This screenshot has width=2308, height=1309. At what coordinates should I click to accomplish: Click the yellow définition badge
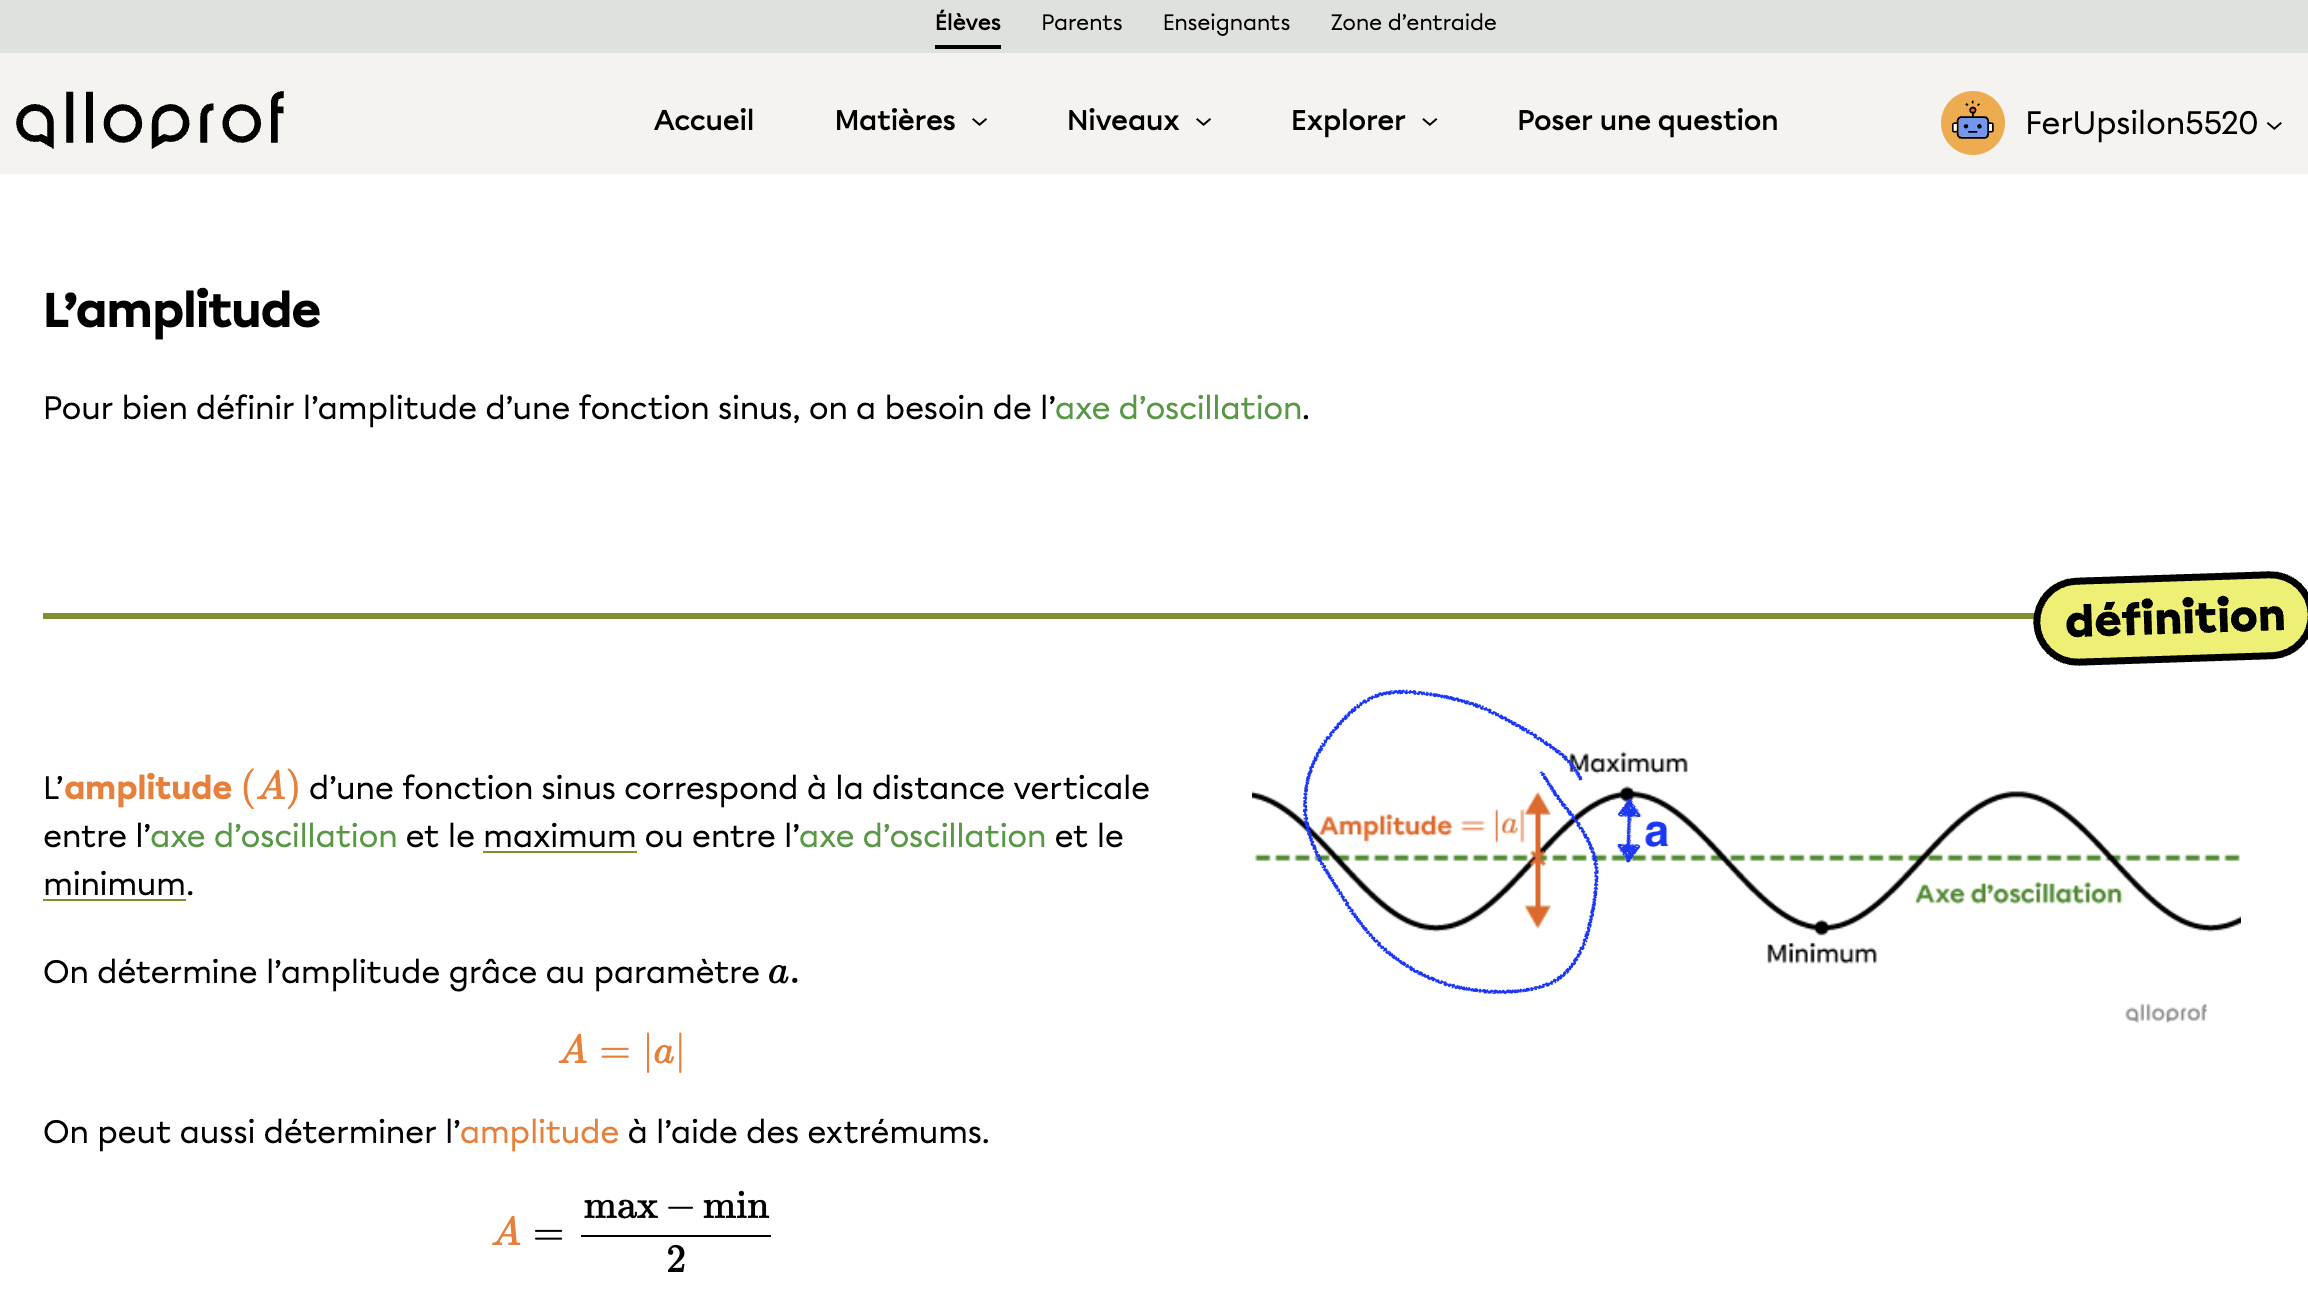pos(2174,618)
